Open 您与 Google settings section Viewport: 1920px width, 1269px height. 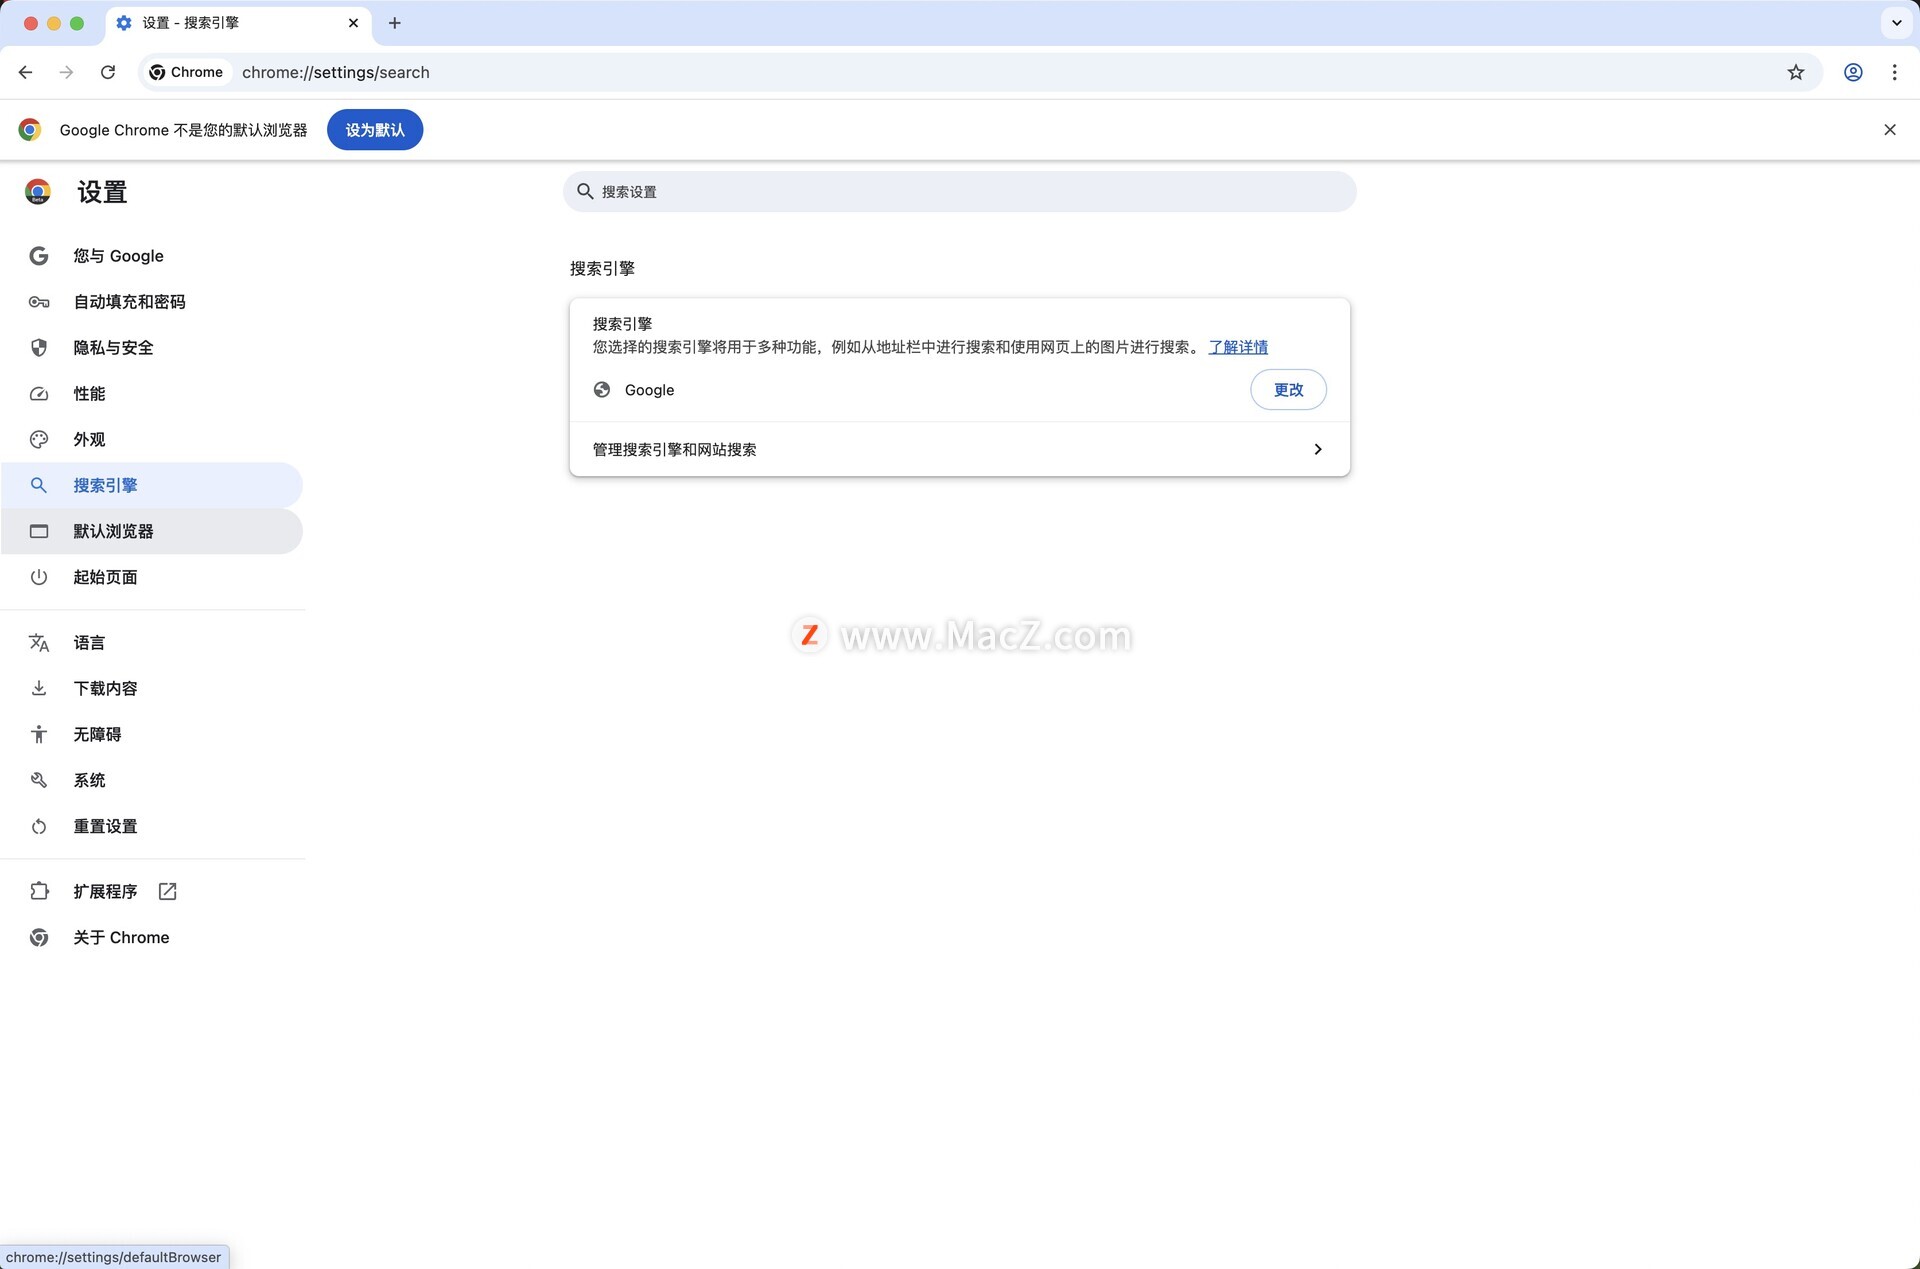coord(152,256)
